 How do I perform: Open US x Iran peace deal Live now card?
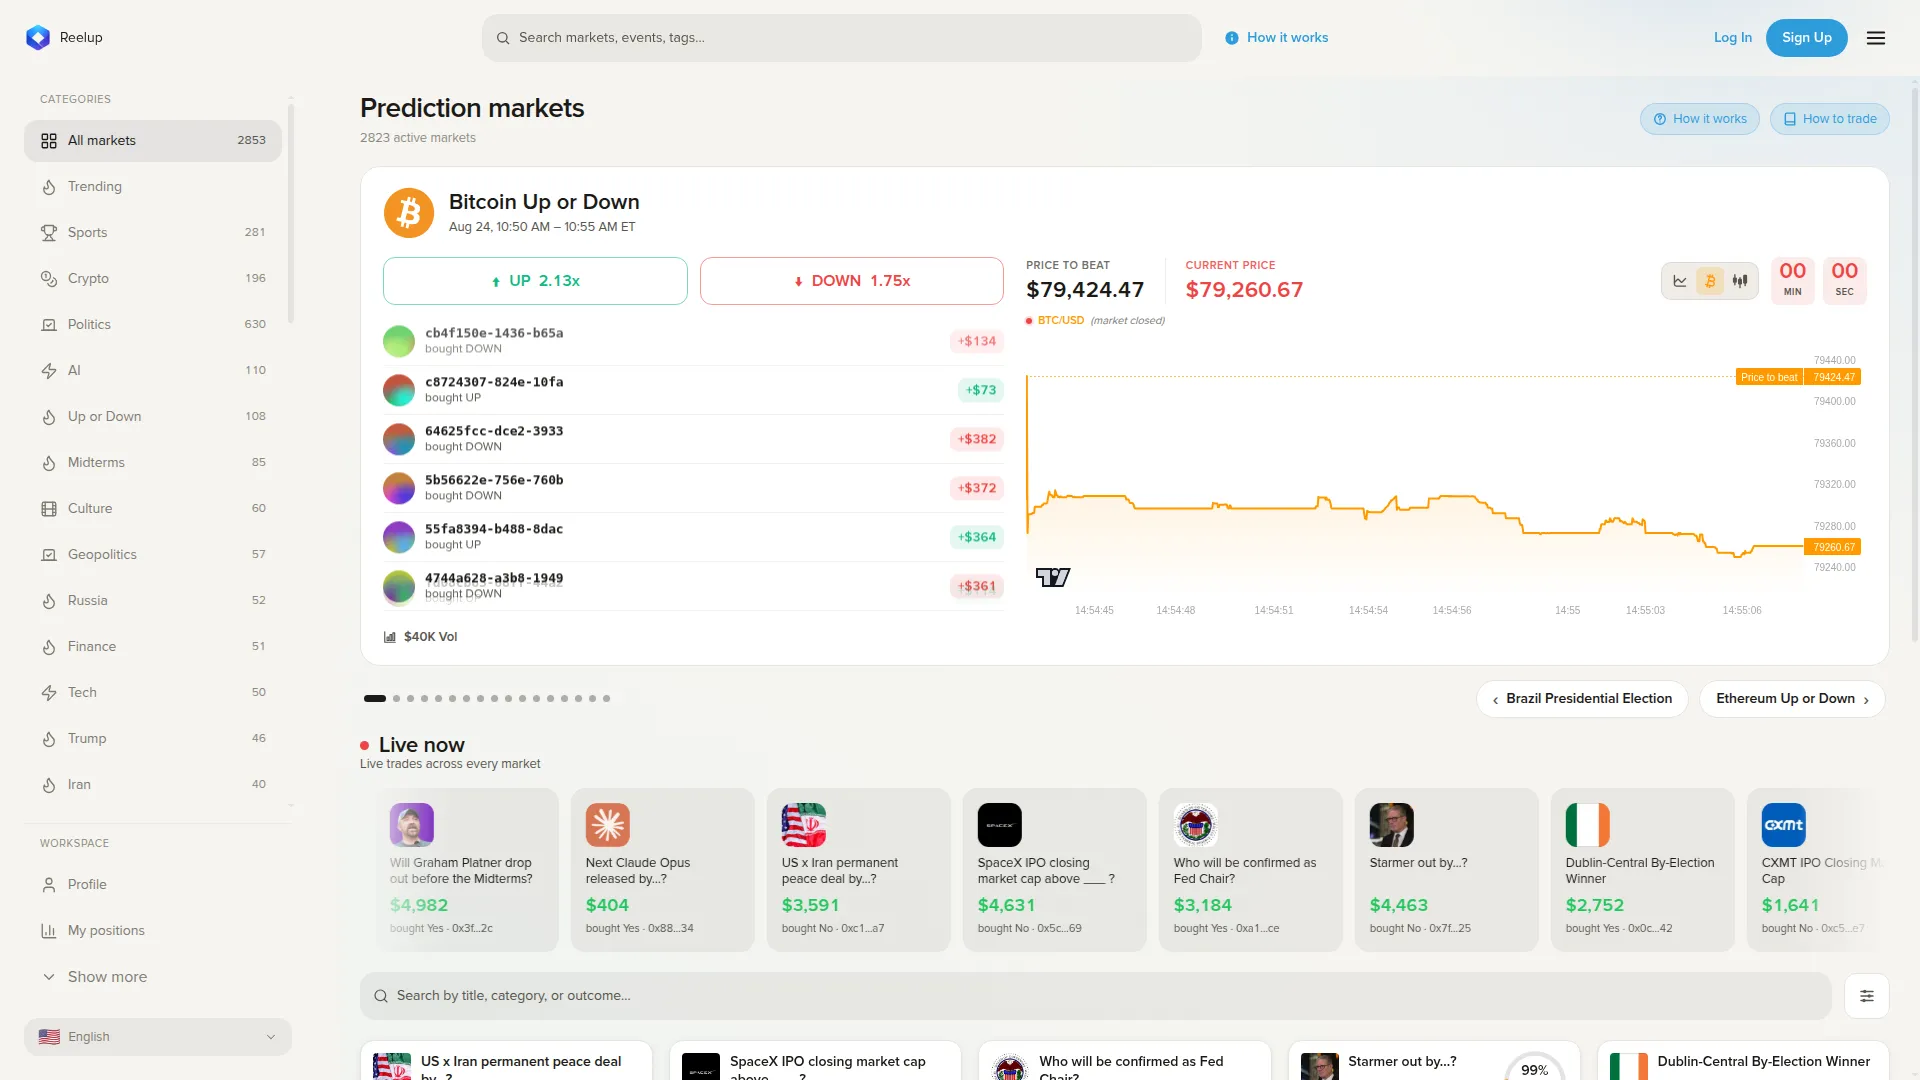(859, 870)
